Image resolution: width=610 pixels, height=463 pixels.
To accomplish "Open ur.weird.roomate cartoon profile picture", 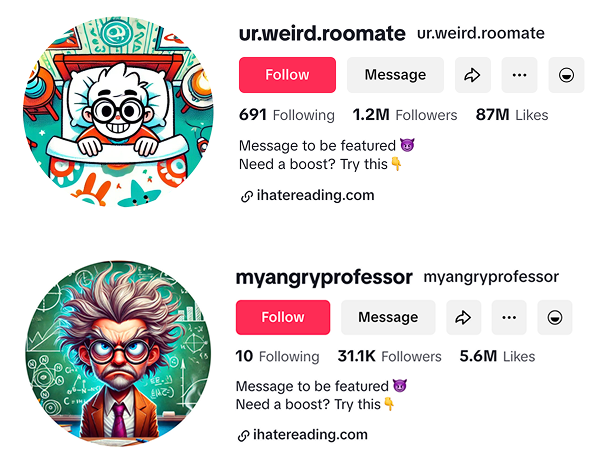I will click(x=118, y=112).
